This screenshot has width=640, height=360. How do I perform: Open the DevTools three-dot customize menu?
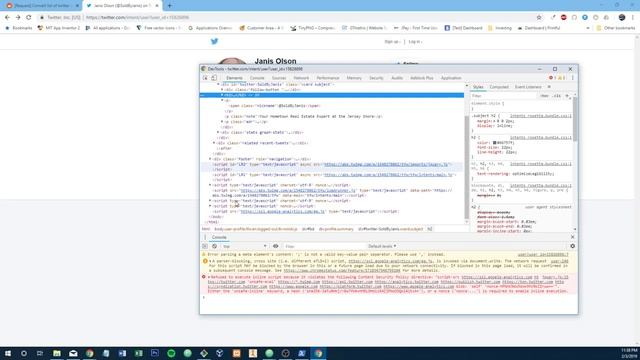pyautogui.click(x=572, y=78)
